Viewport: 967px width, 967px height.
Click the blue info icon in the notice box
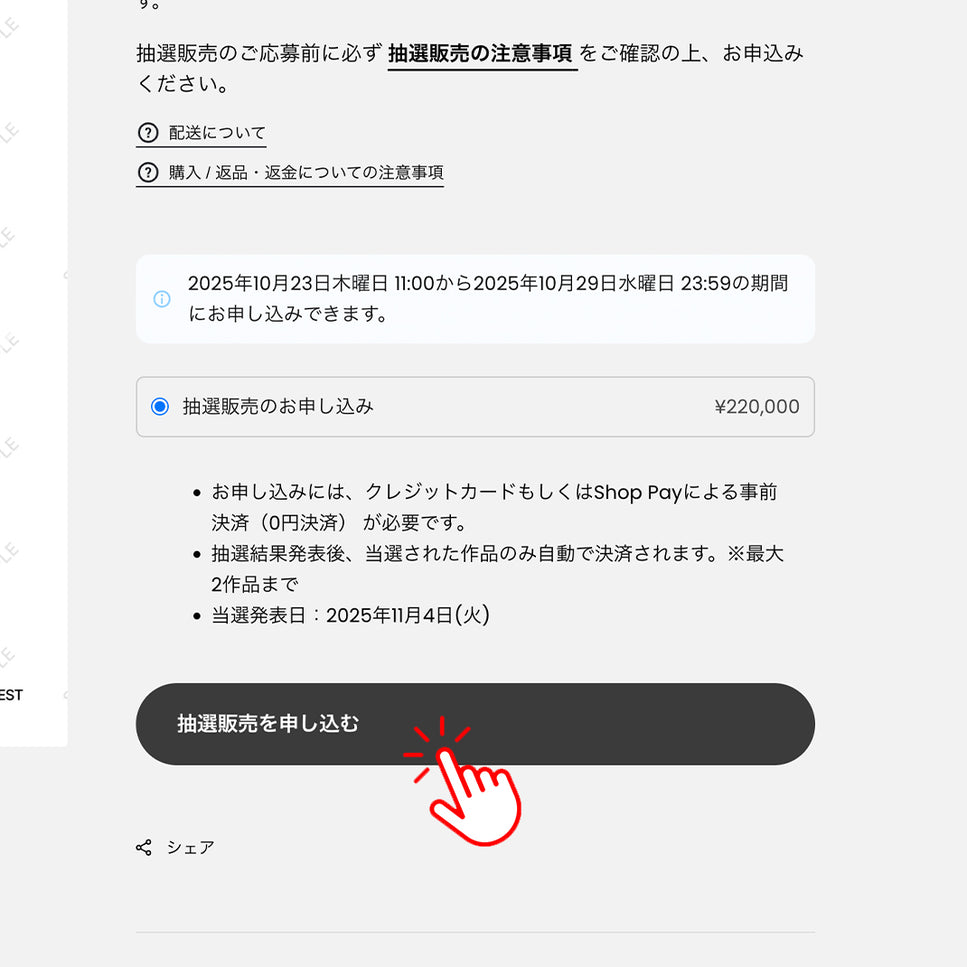pos(162,299)
